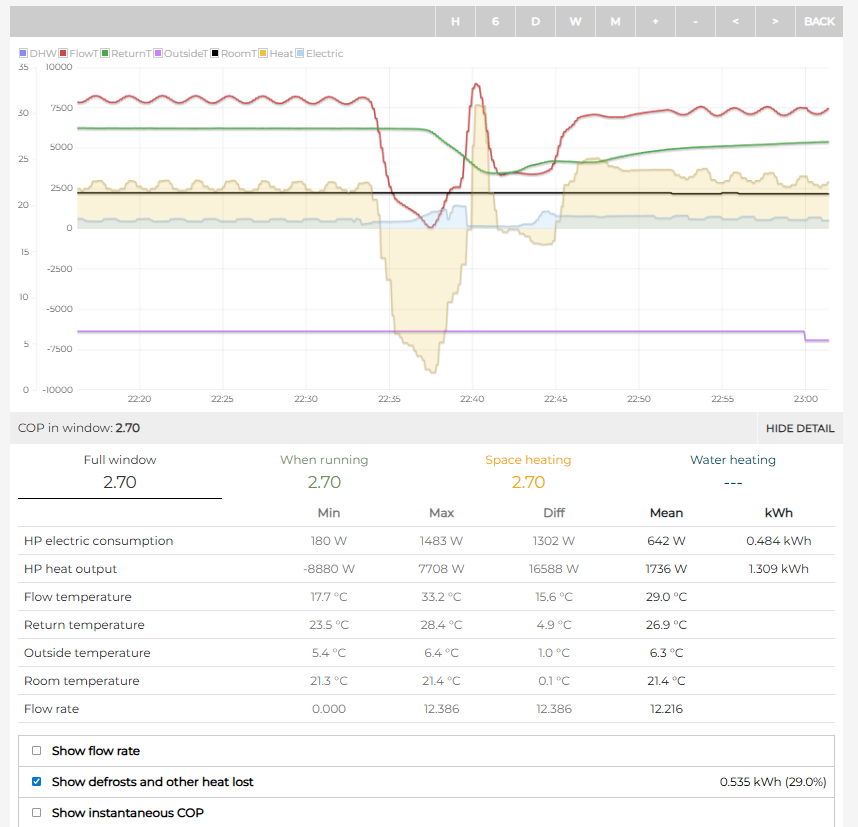Screen dimensions: 858x827
Task: Select the 6 hour time range button
Action: click(x=495, y=21)
